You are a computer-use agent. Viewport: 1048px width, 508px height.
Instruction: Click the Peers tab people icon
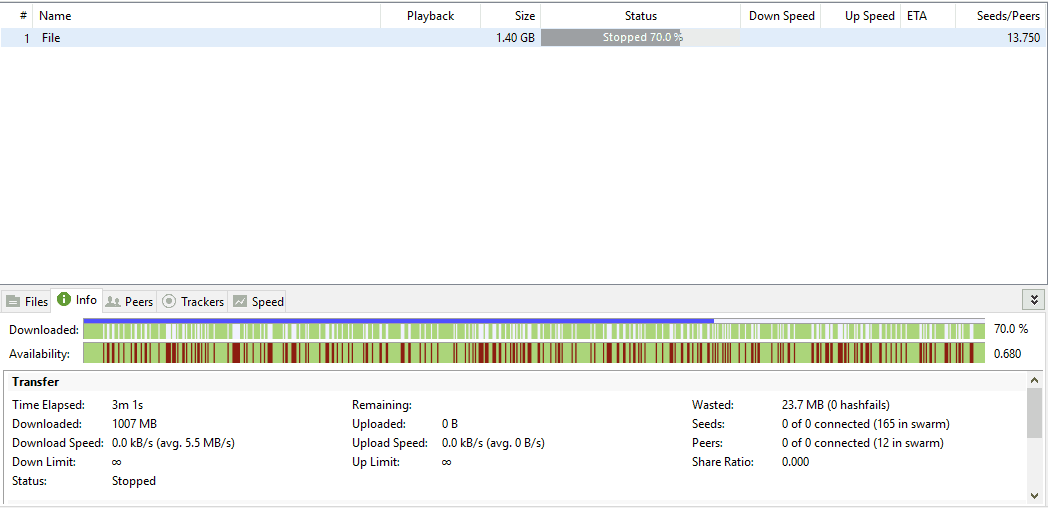(x=113, y=302)
